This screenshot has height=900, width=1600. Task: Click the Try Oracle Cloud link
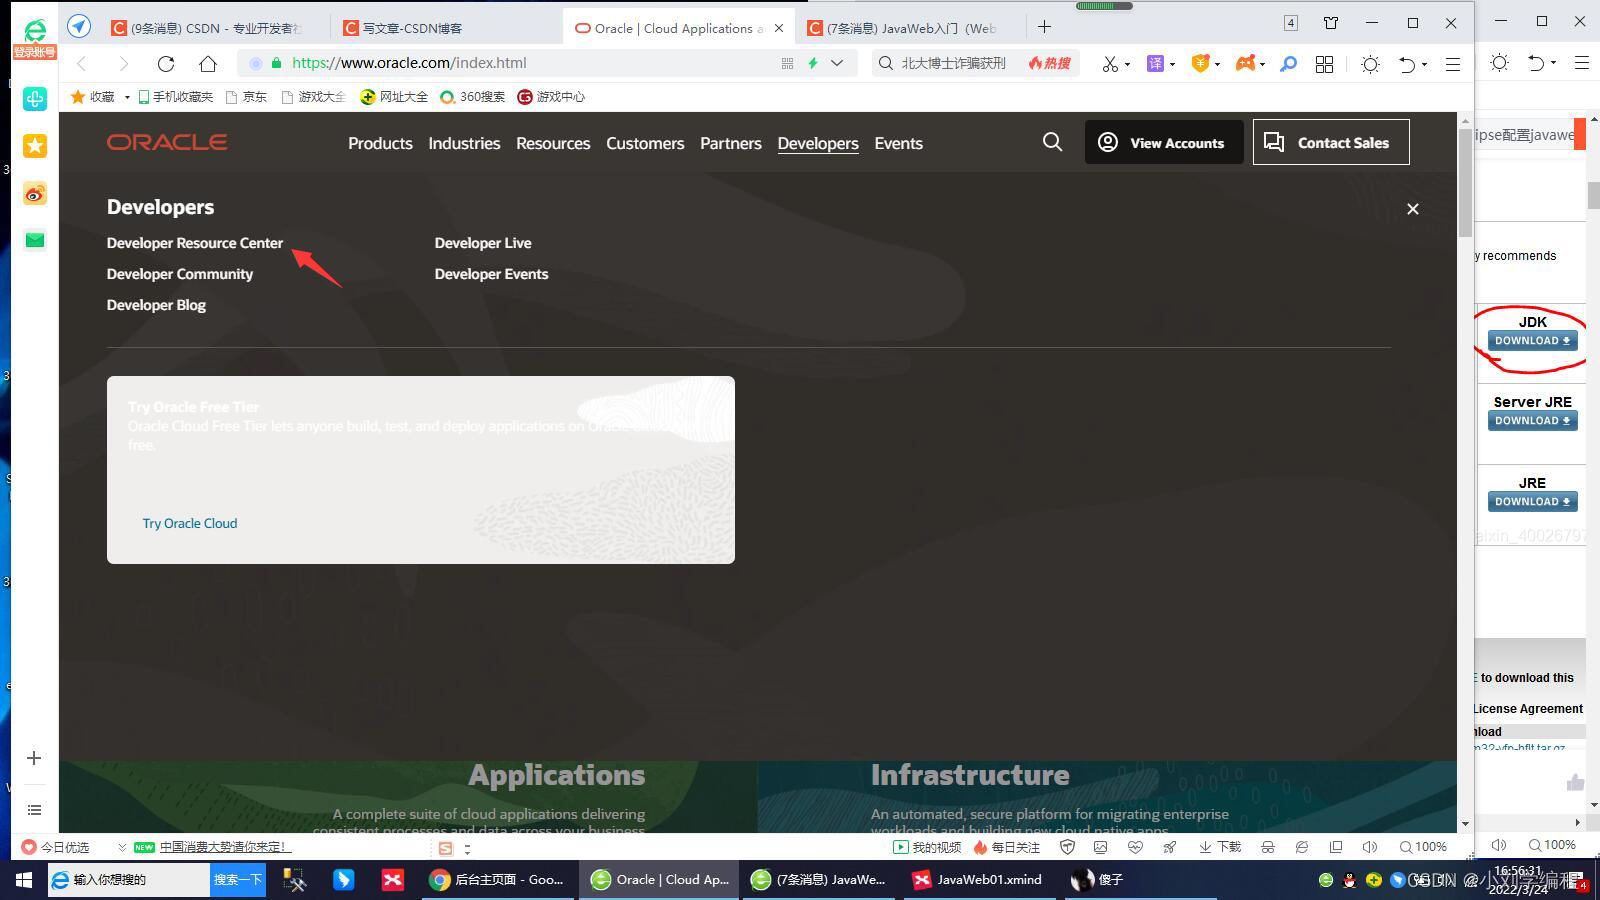(x=189, y=523)
